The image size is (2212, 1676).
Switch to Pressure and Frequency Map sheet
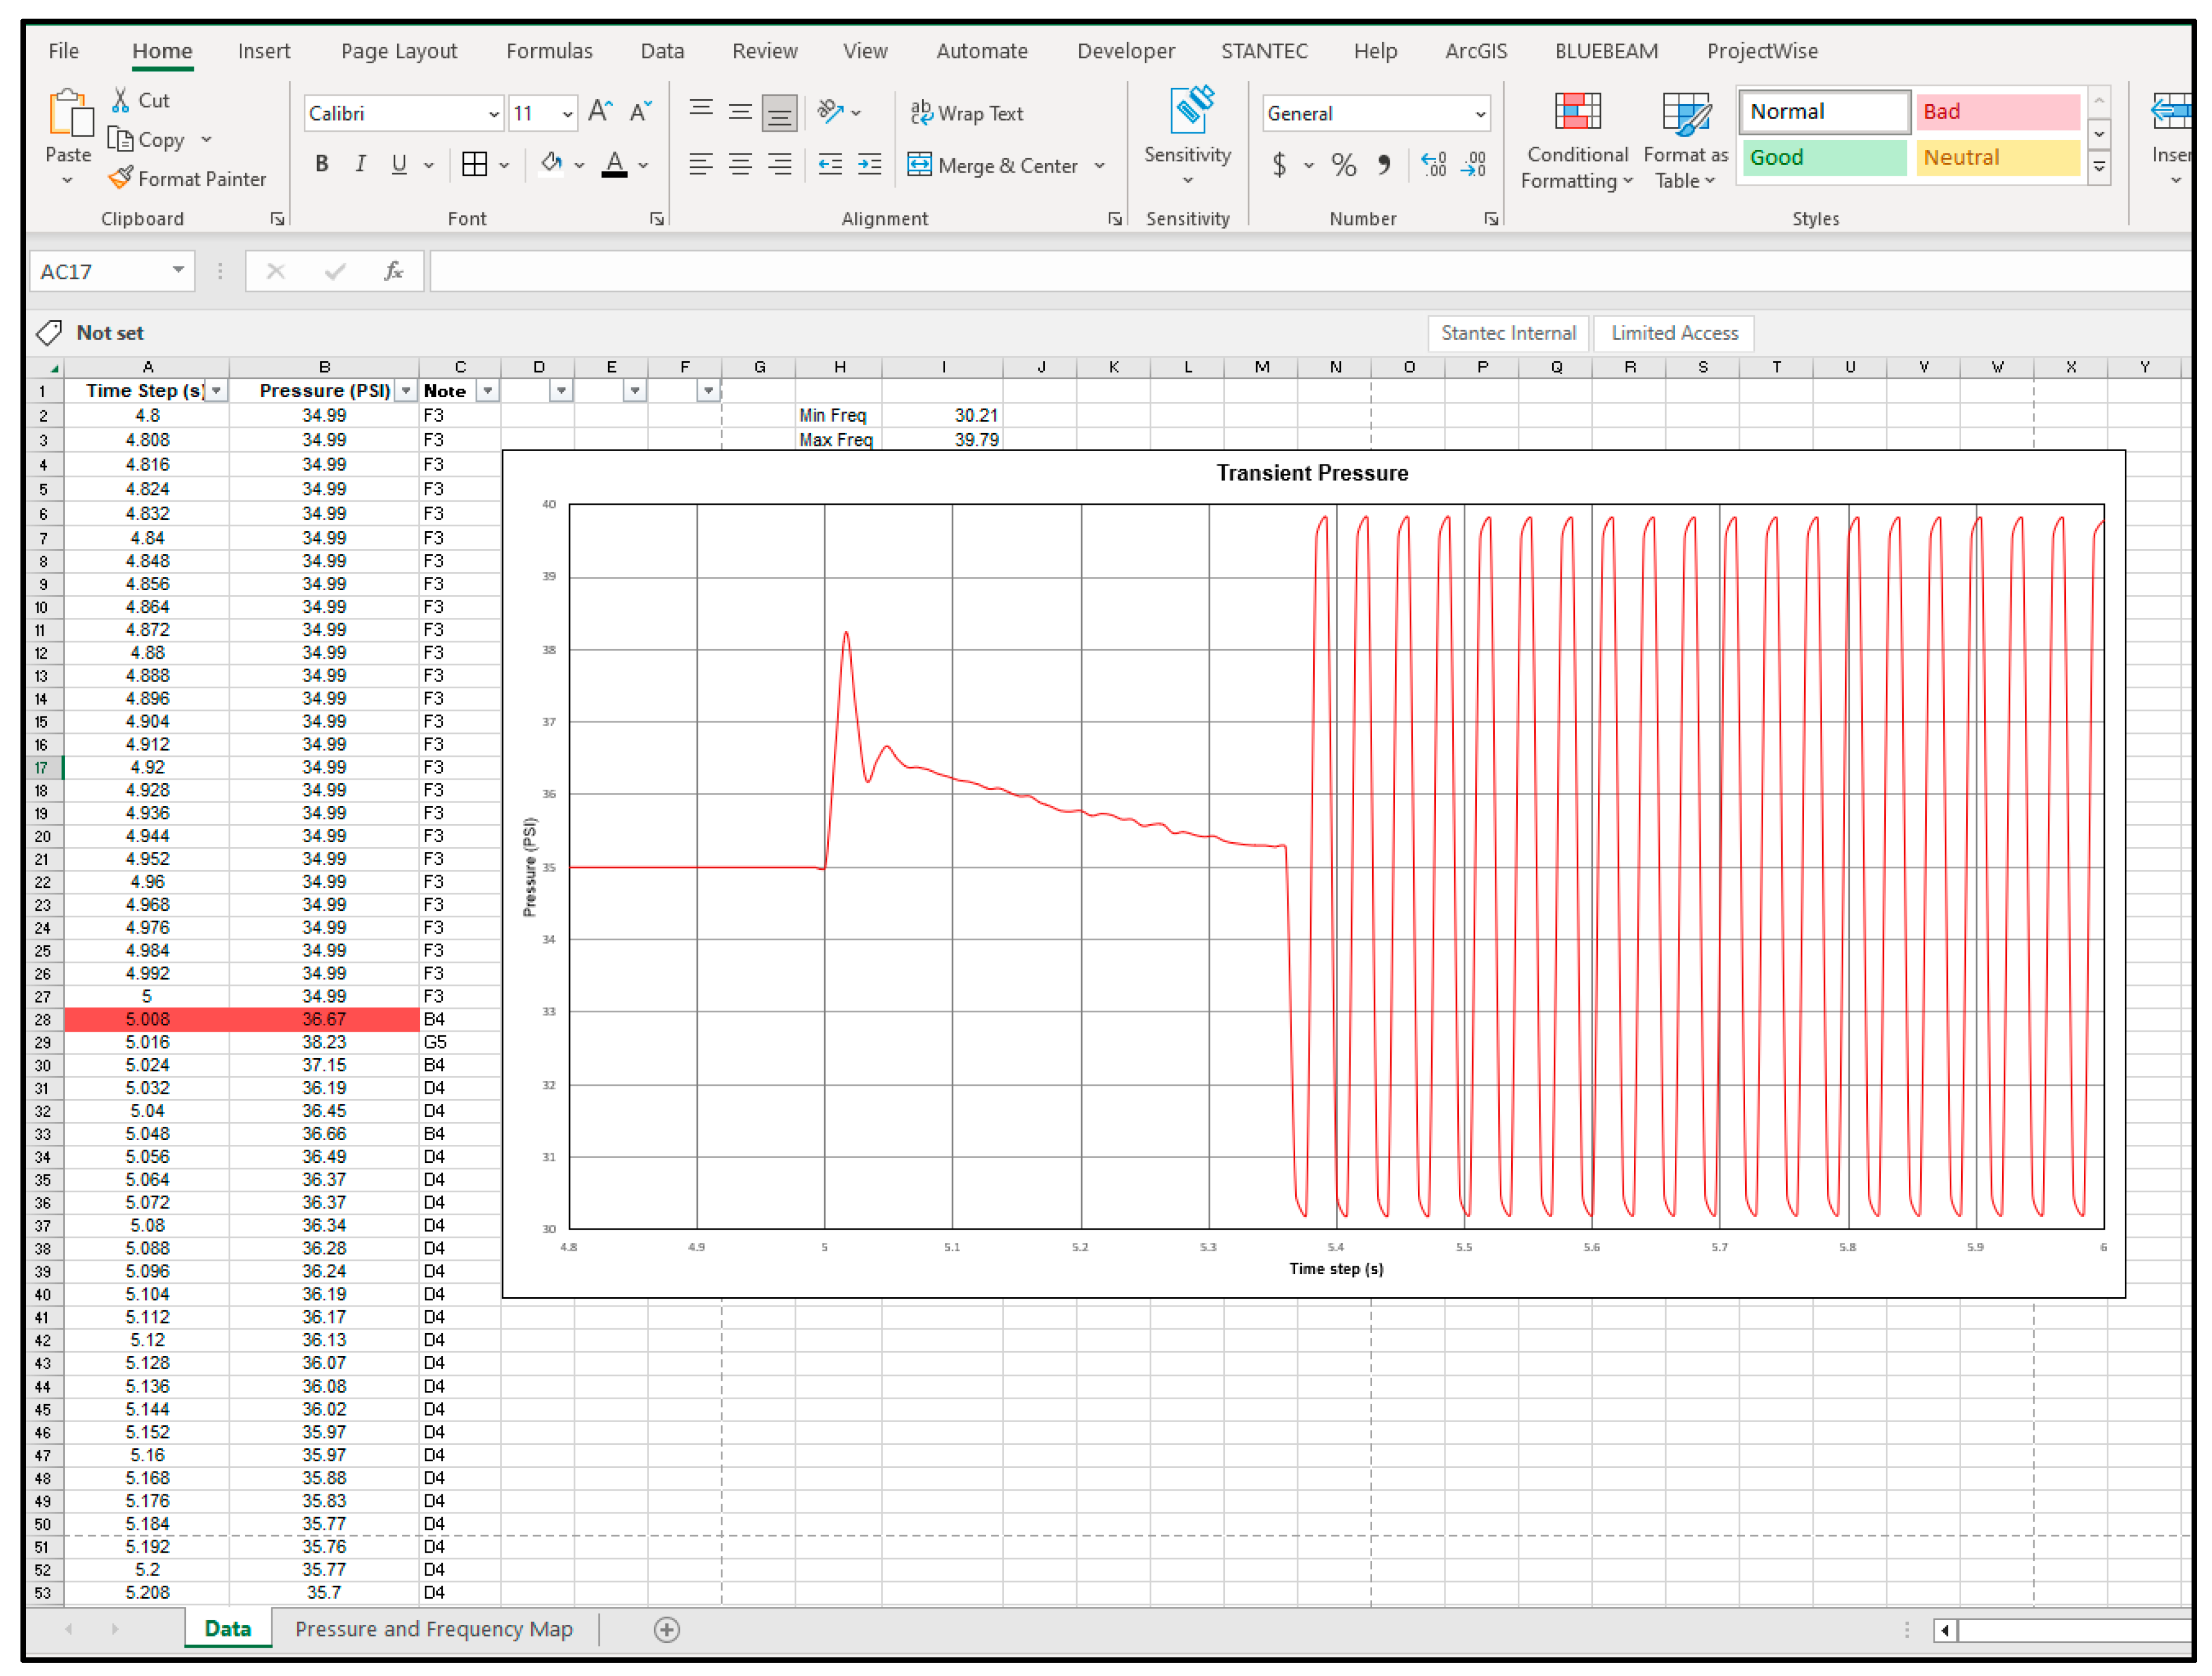[434, 1629]
